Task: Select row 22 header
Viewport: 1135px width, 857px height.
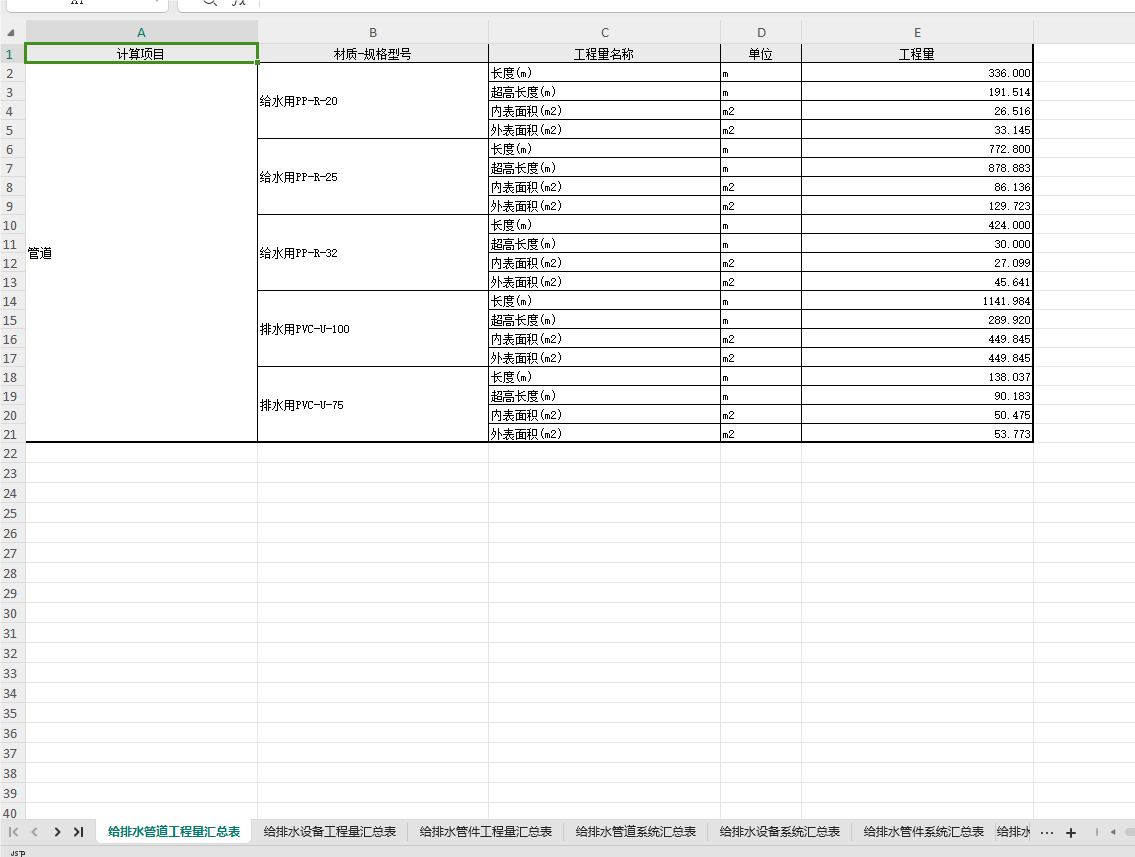Action: pos(10,454)
